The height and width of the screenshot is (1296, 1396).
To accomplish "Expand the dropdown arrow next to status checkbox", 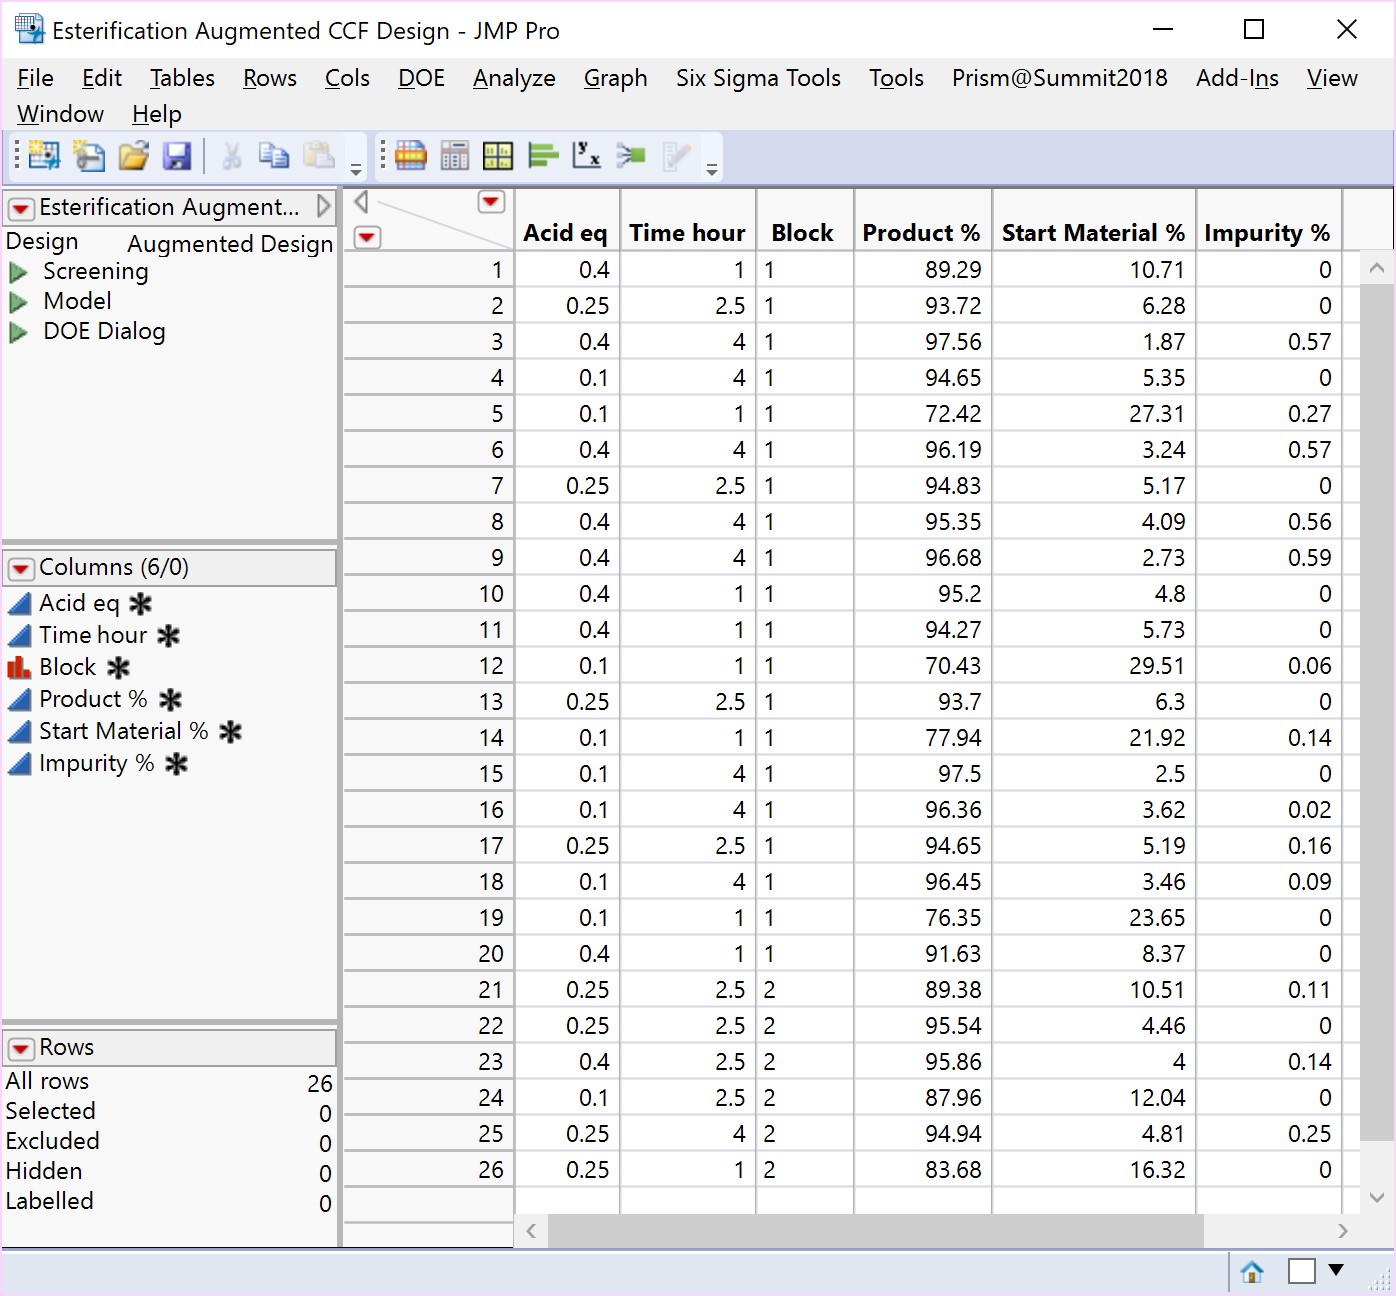I will (1335, 1270).
